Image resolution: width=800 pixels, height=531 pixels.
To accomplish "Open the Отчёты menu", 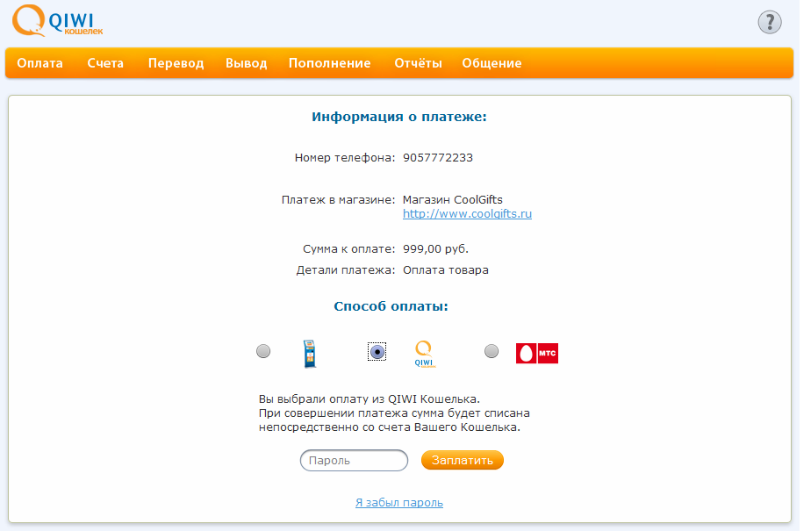I will 418,63.
